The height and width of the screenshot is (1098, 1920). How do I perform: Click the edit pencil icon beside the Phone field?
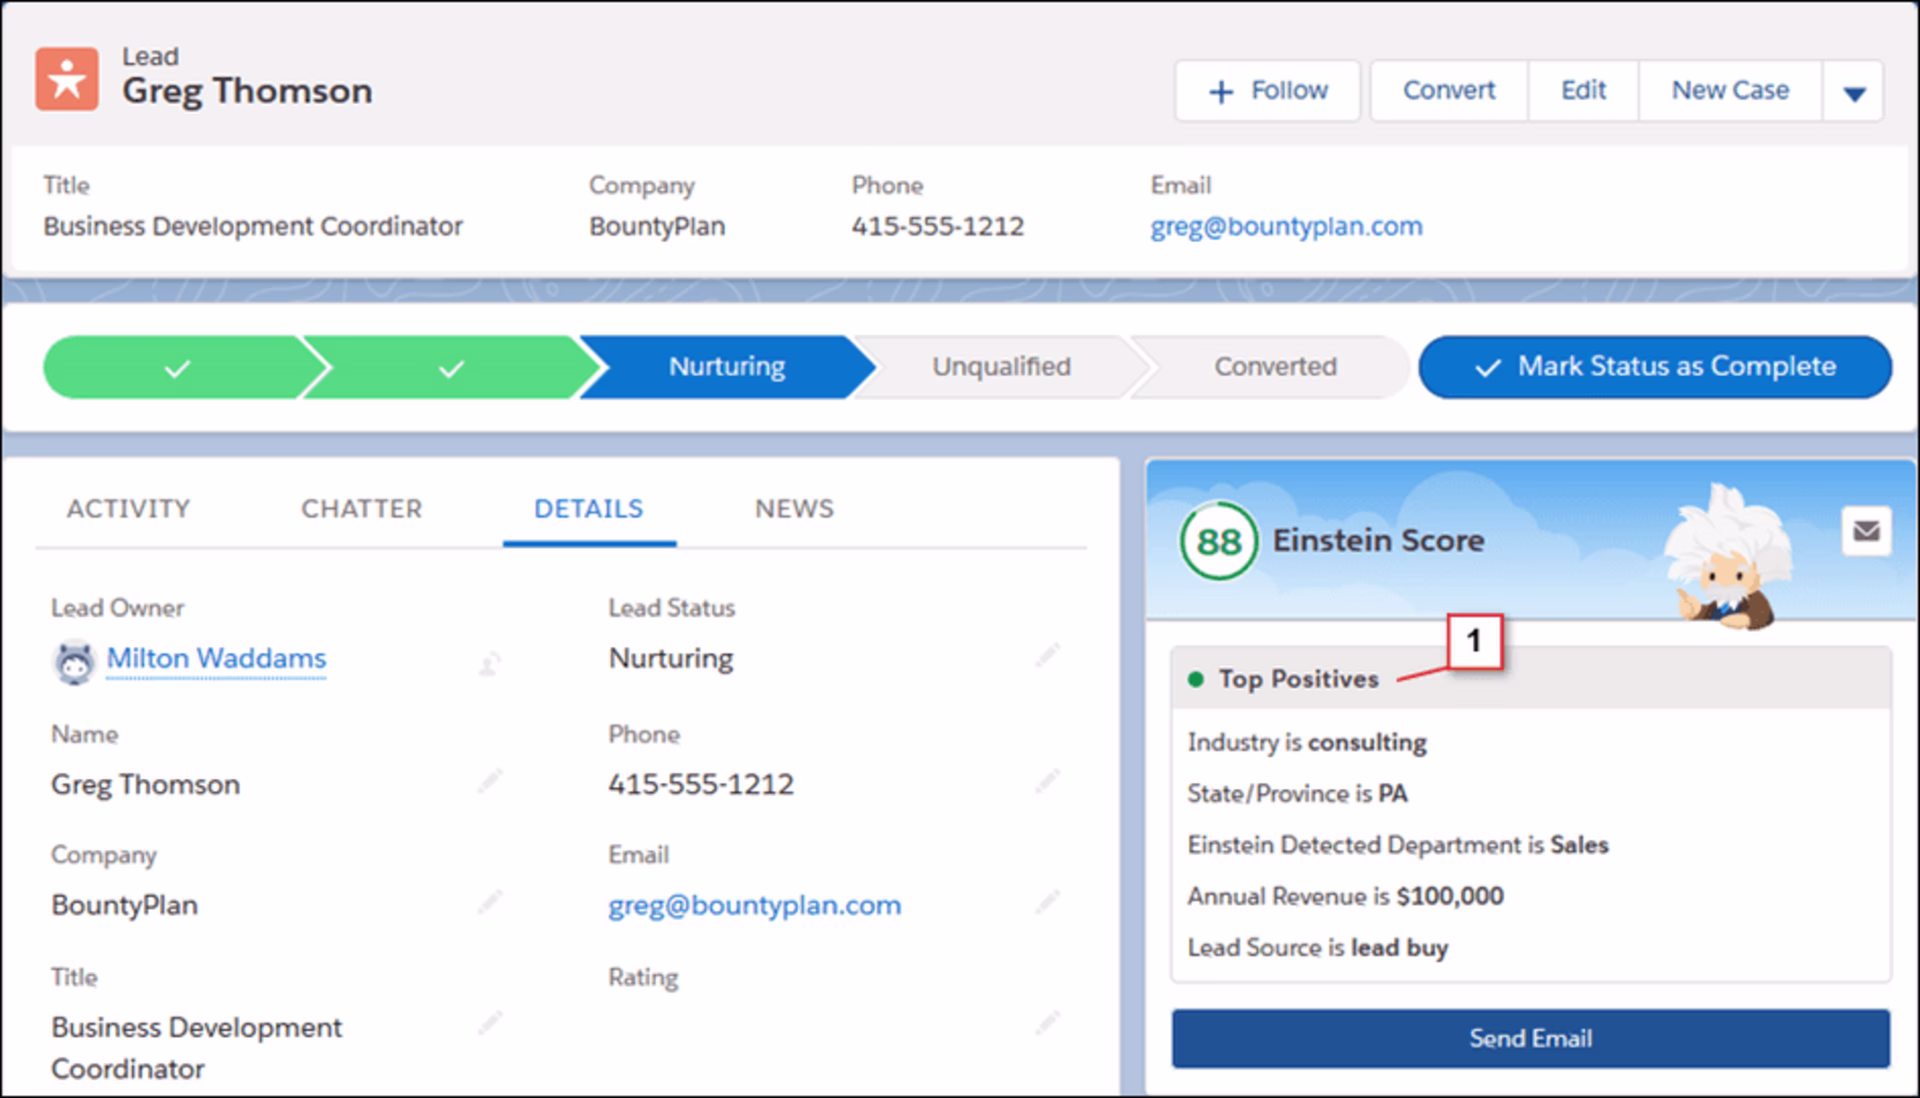1047,783
